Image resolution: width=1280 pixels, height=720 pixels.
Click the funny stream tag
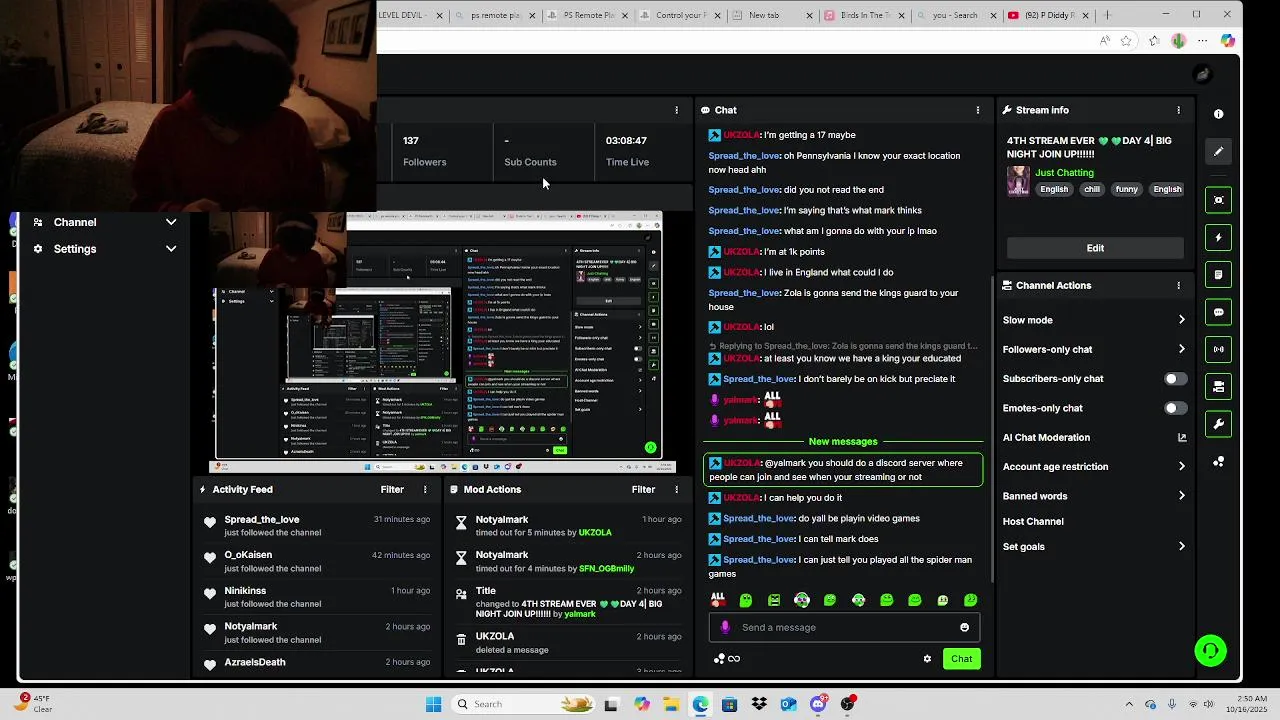pos(1127,189)
